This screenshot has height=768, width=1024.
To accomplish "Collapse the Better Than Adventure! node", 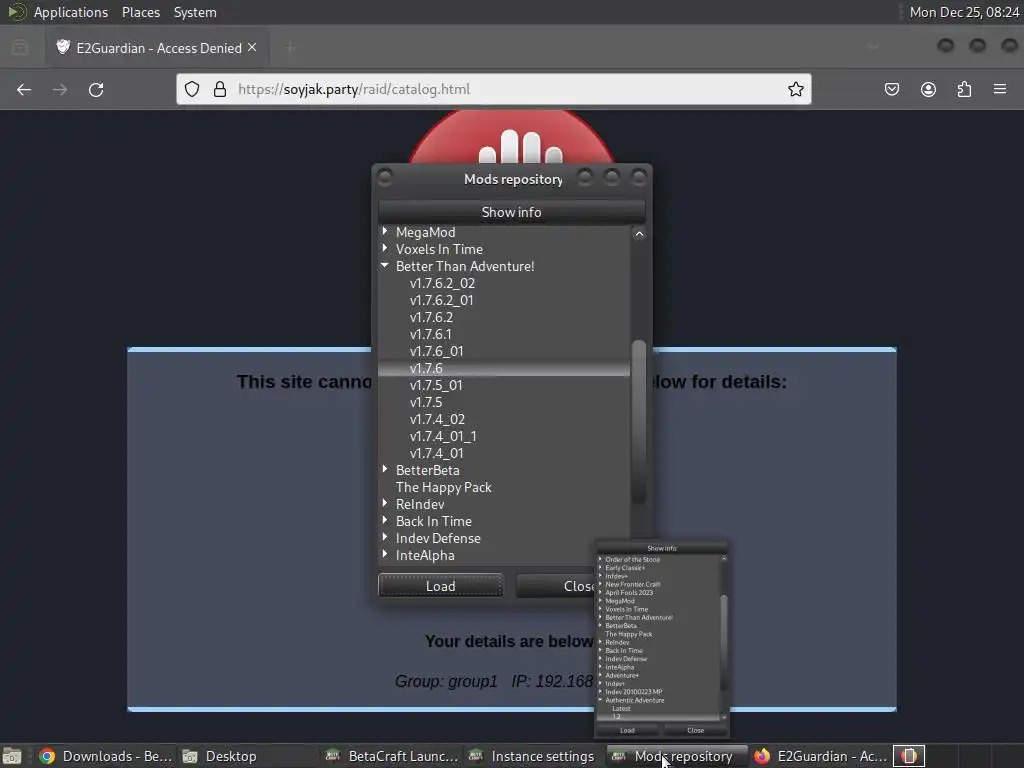I will coord(385,265).
